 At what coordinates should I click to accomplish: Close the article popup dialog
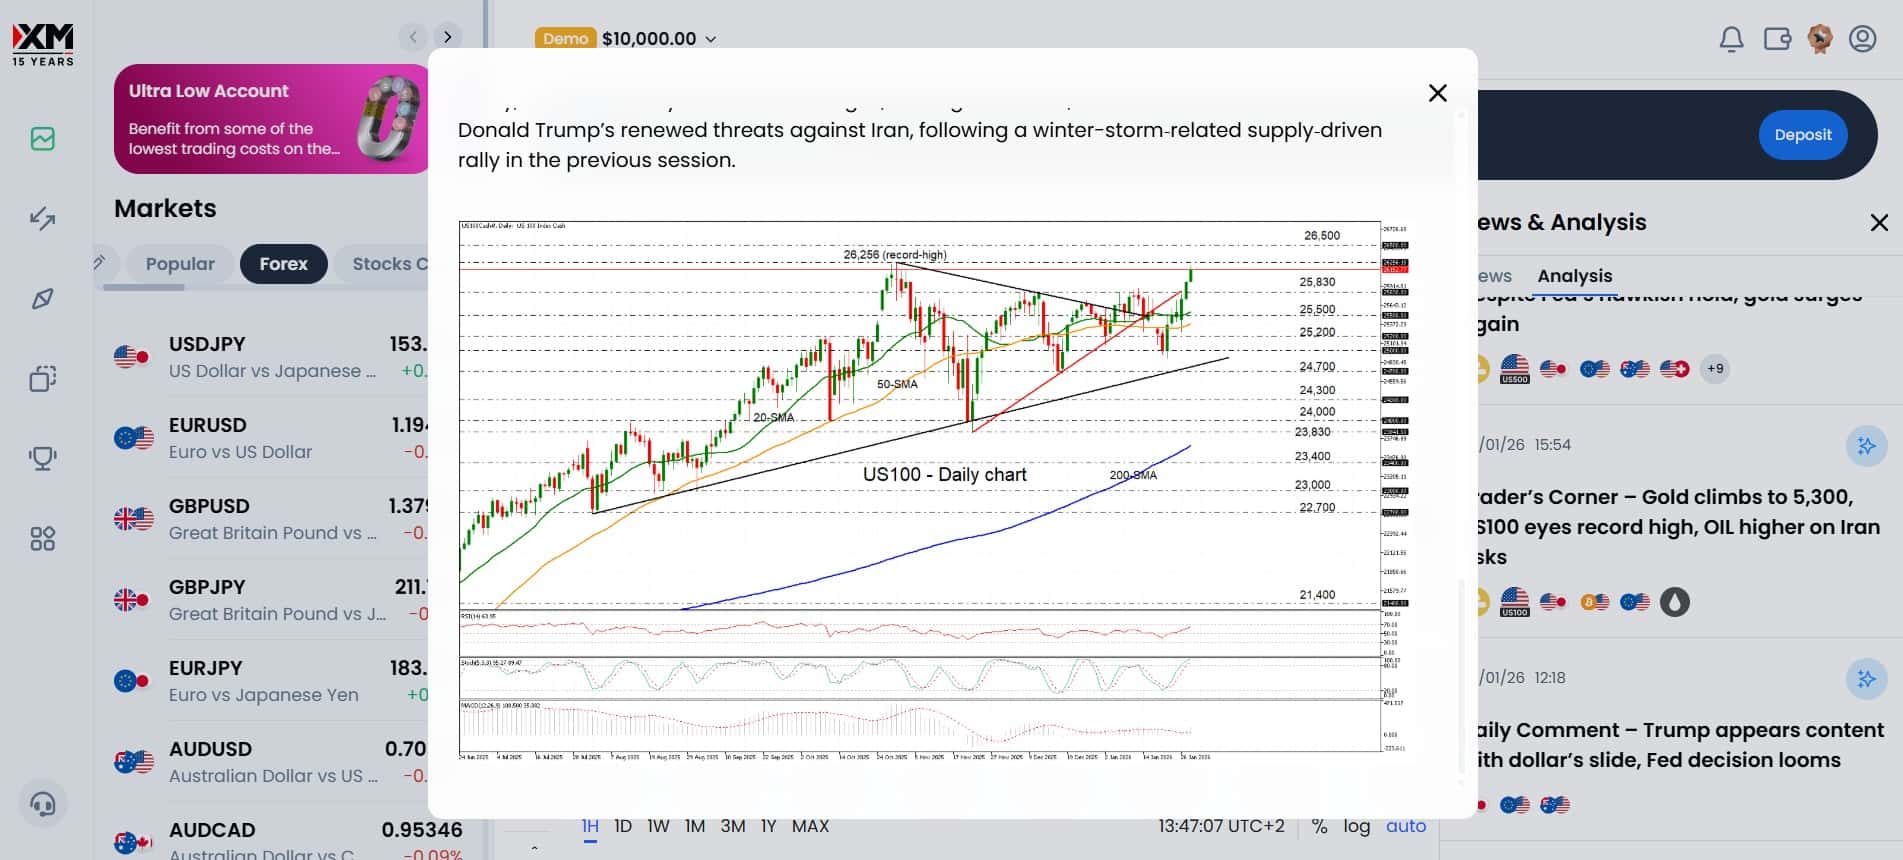point(1437,93)
